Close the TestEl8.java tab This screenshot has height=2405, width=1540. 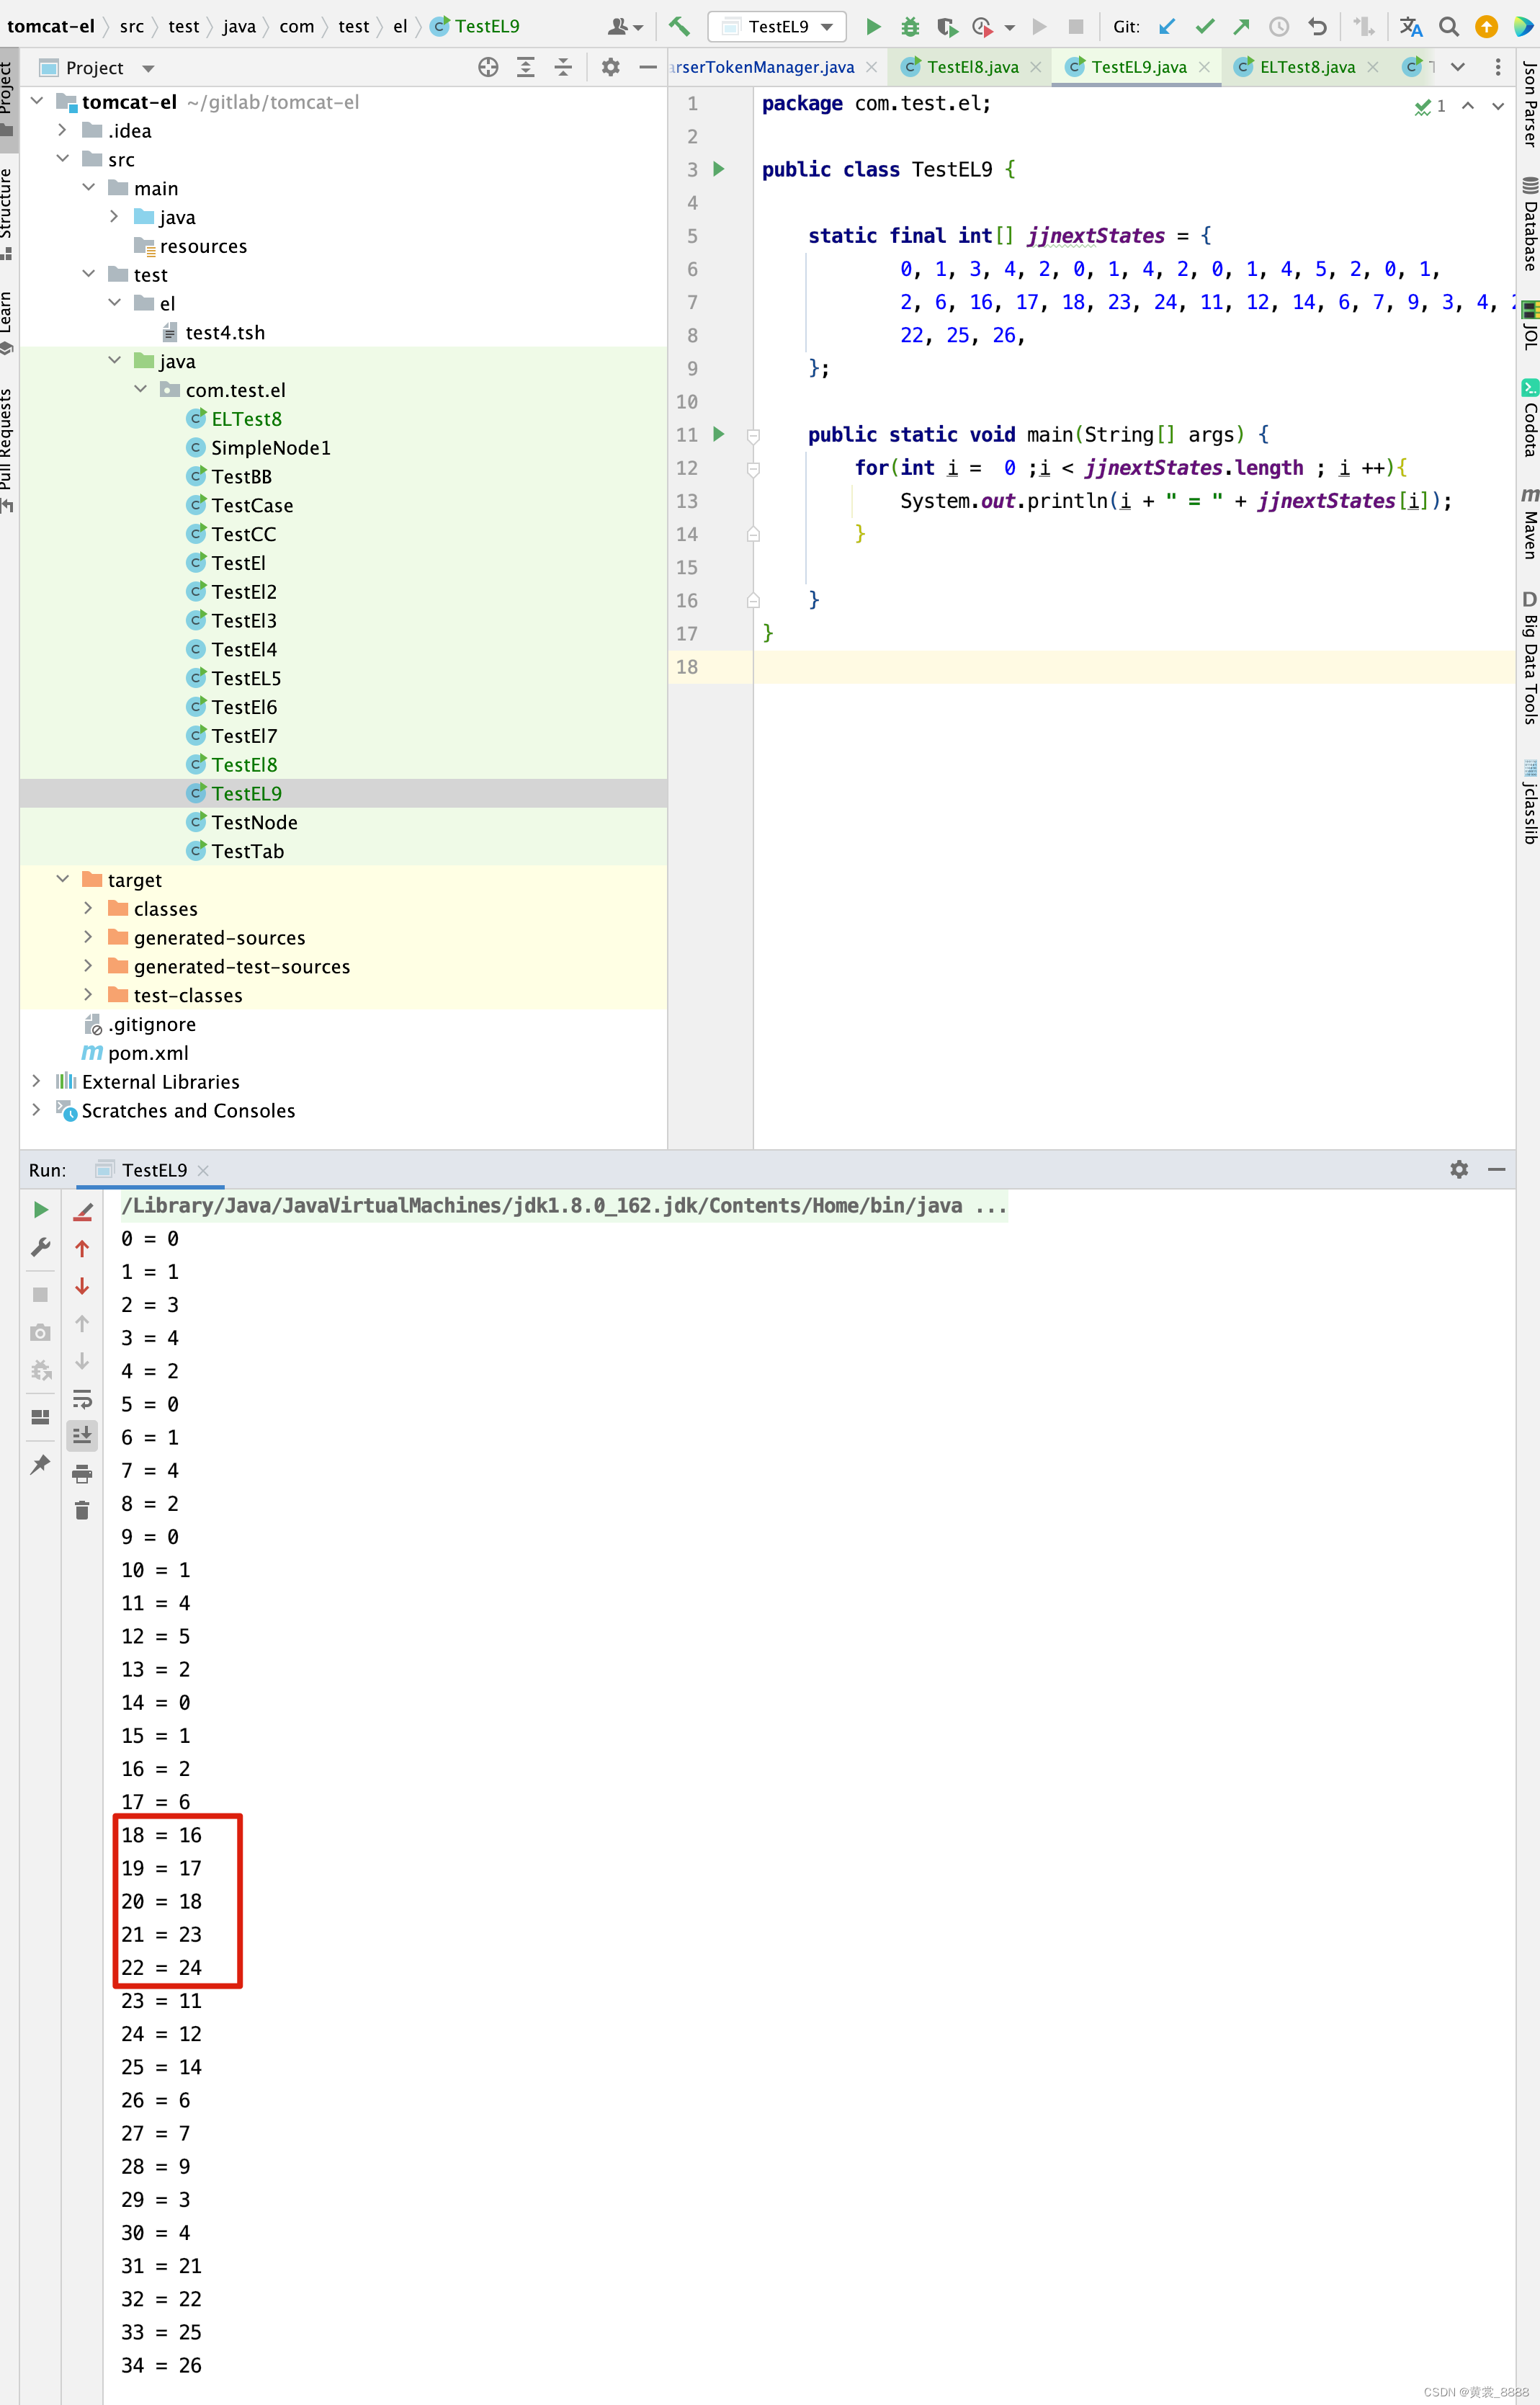(1035, 67)
